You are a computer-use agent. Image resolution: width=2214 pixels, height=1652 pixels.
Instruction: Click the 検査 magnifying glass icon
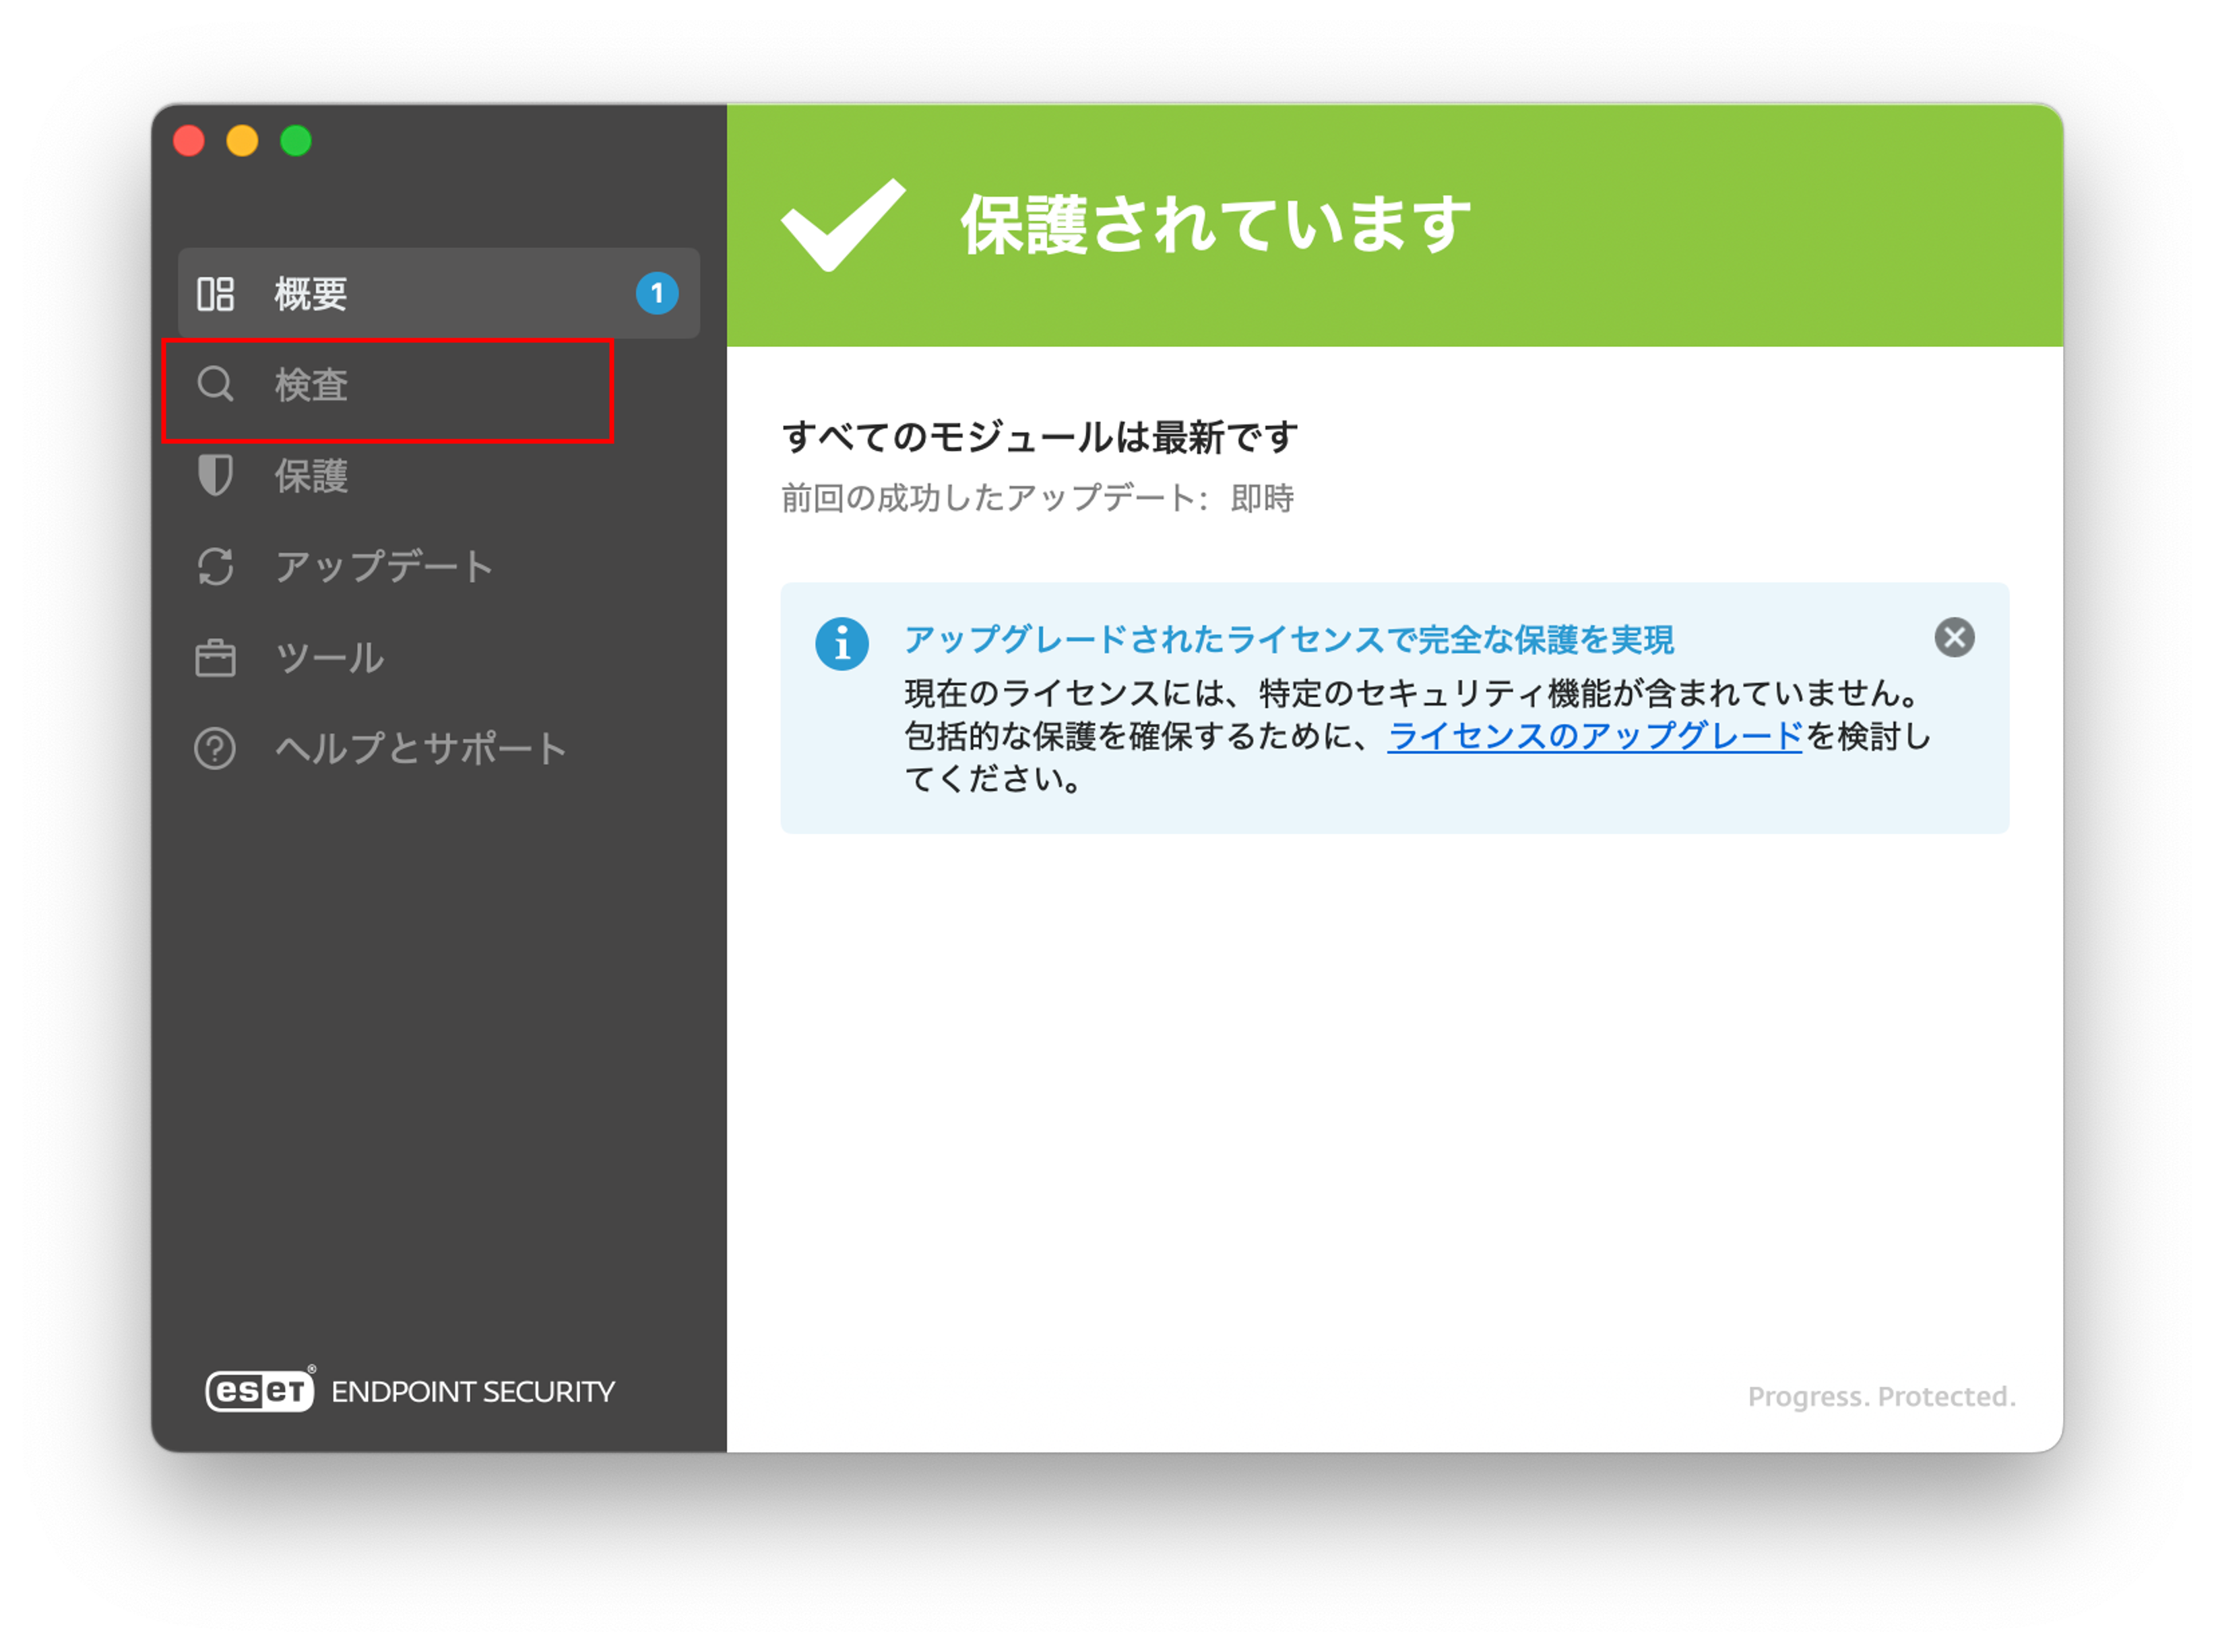coord(215,384)
